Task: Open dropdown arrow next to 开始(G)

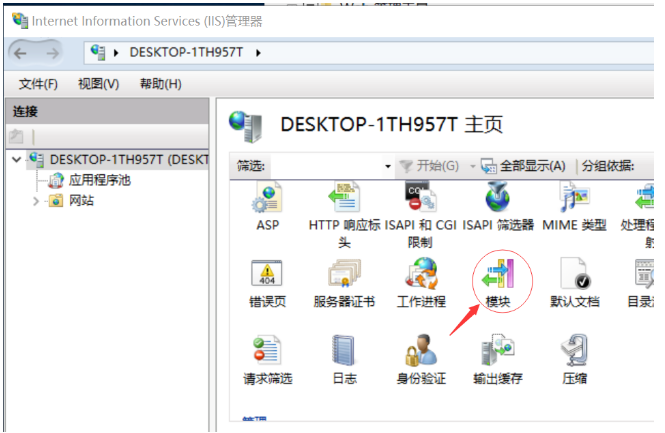Action: 472,166
